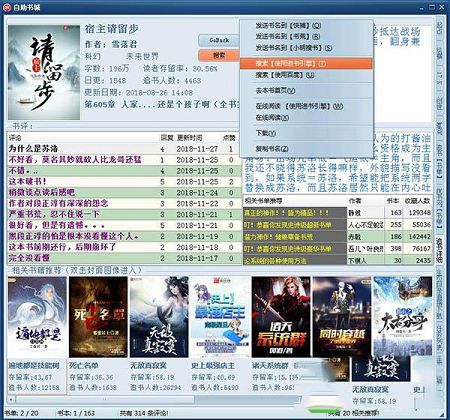The height and width of the screenshot is (420, 450).
Task: Select review row 为什么是苏洛
Action: [x=124, y=149]
